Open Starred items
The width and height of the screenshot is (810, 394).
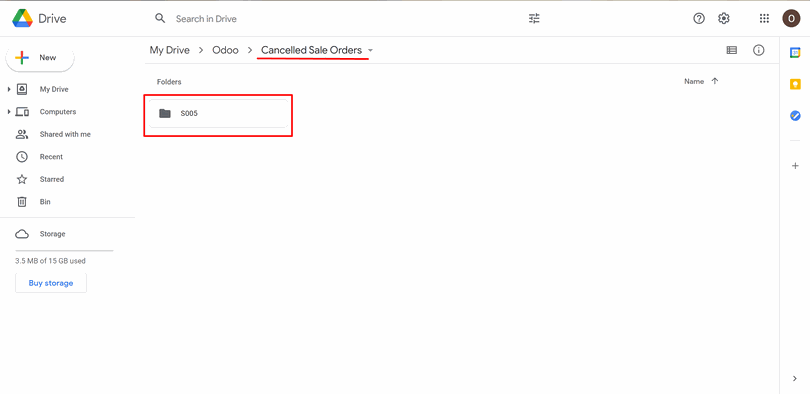click(52, 179)
